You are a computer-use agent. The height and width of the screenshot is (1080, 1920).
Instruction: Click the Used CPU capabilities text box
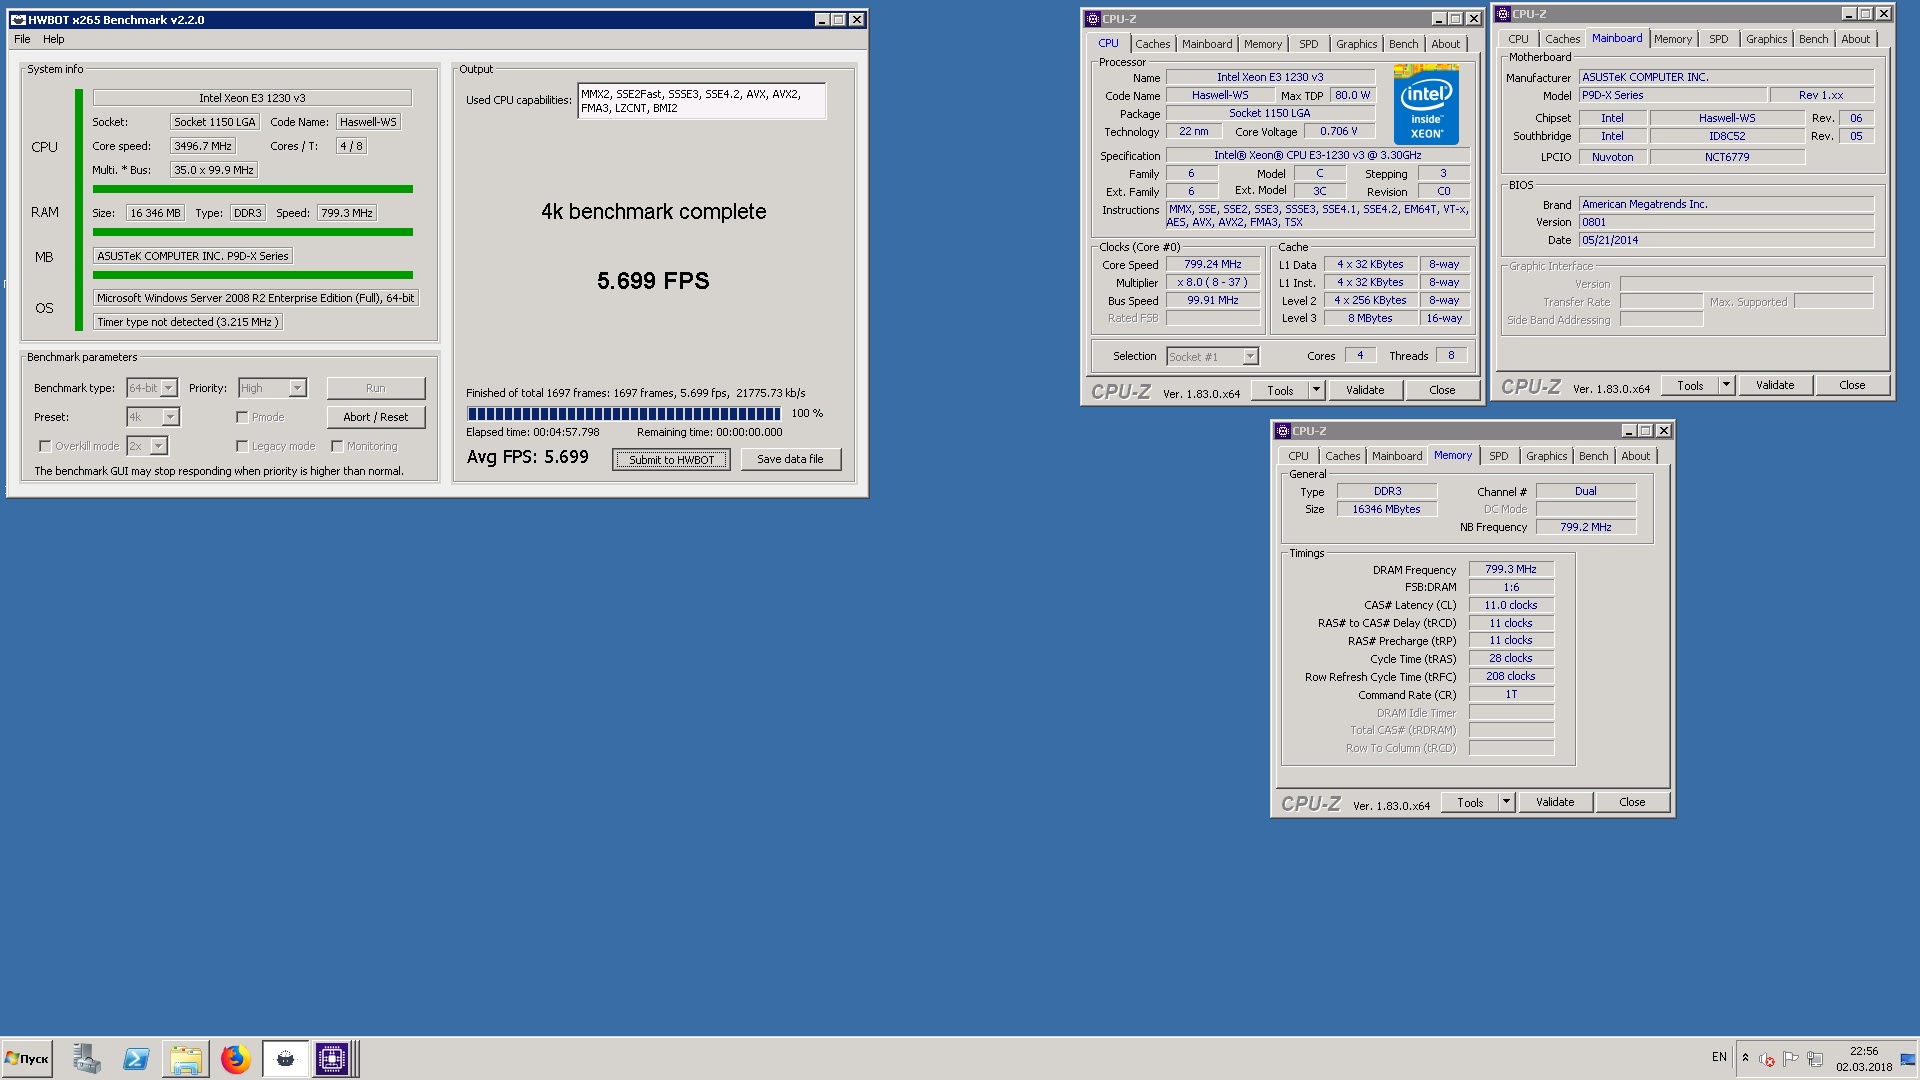[701, 101]
